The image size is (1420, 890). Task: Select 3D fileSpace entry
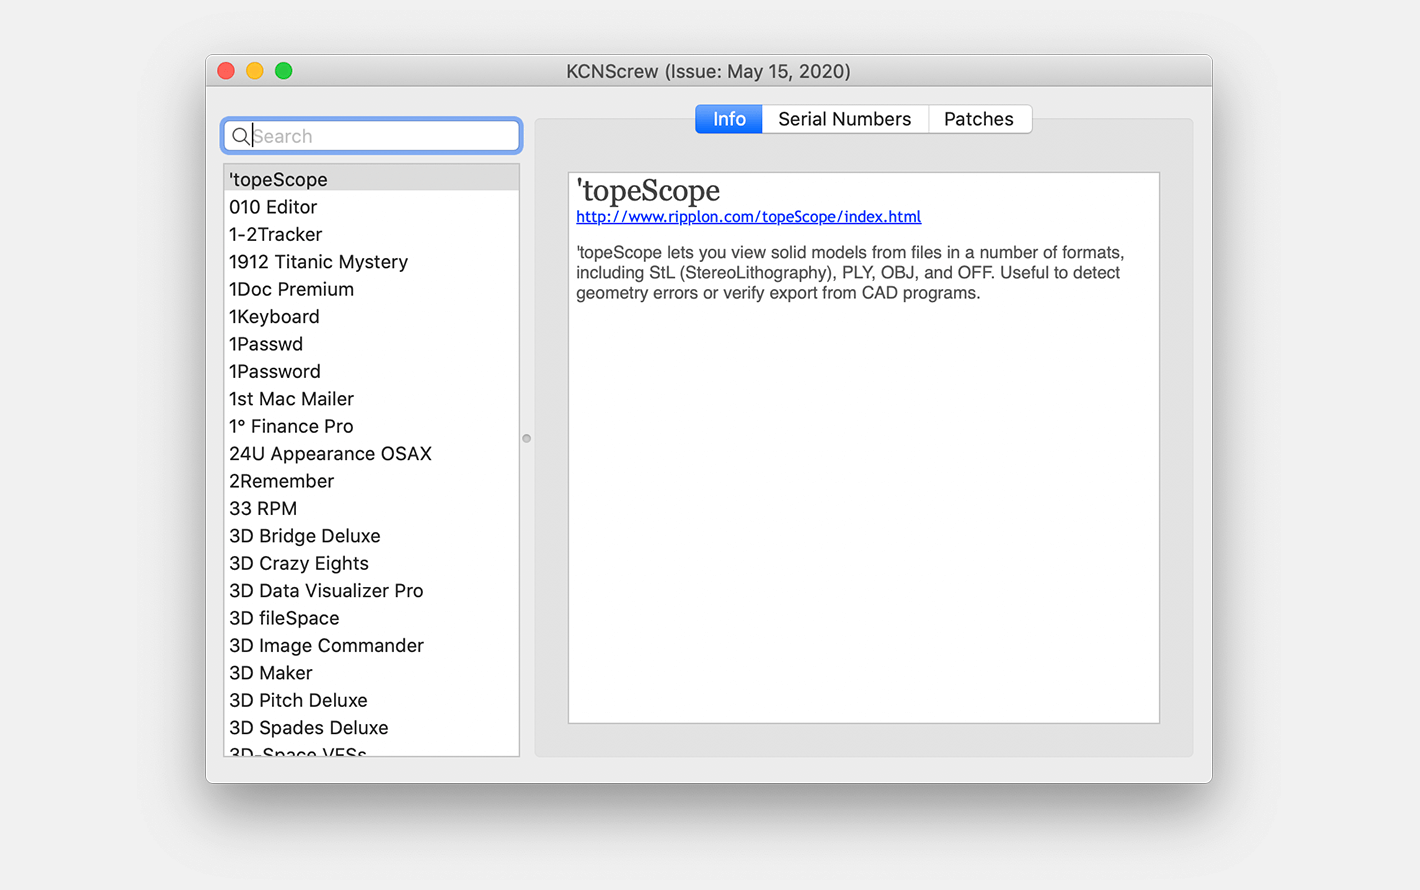(x=371, y=618)
